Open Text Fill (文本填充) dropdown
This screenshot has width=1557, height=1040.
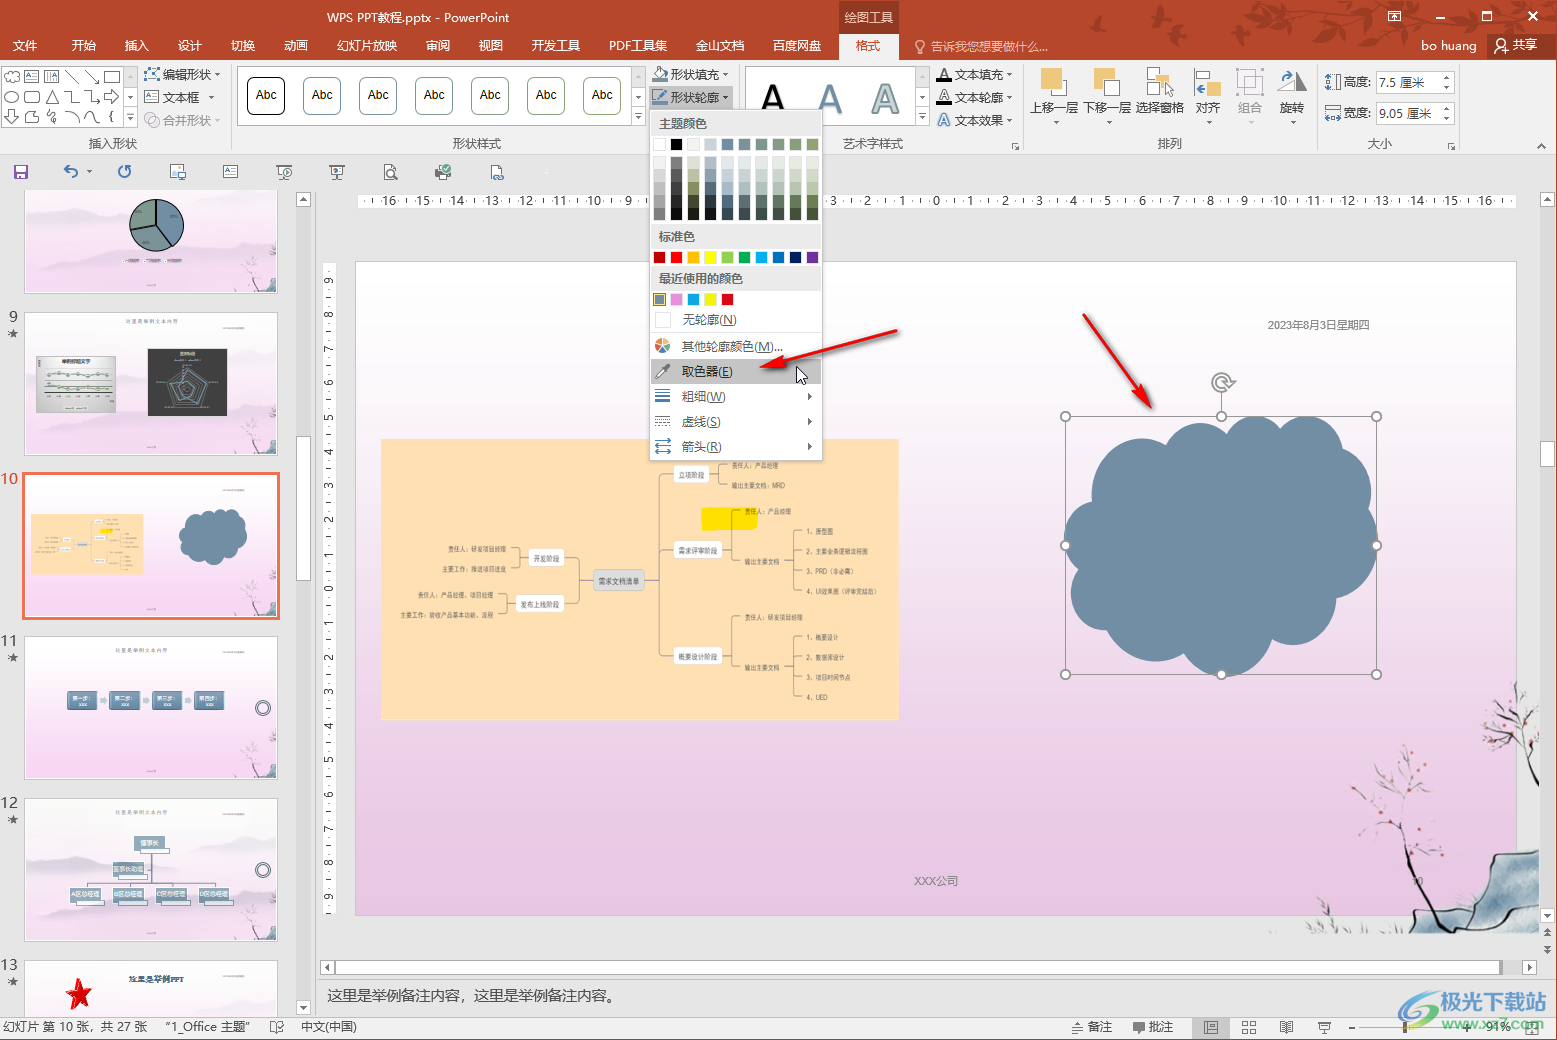[975, 74]
